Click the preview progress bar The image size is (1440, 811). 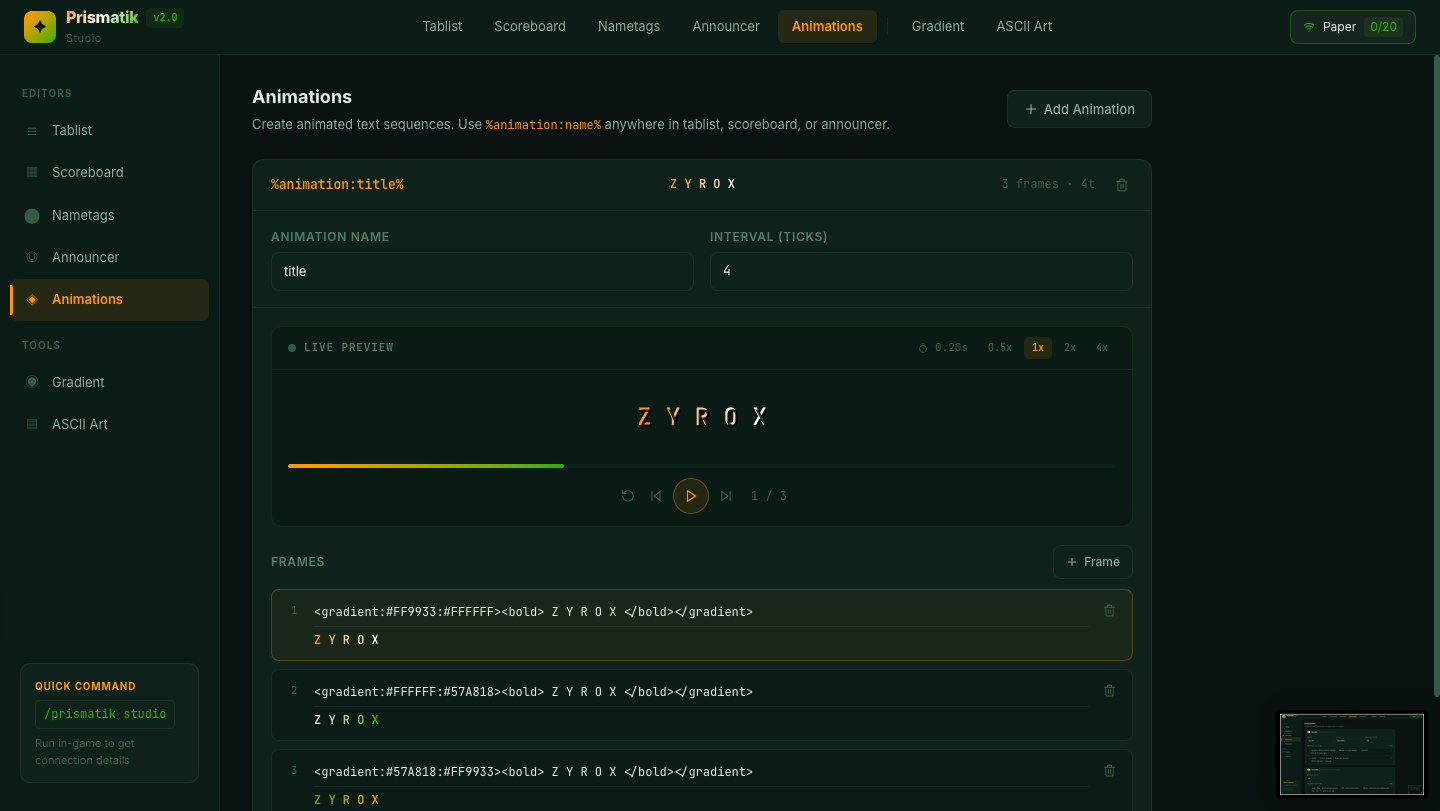[702, 466]
